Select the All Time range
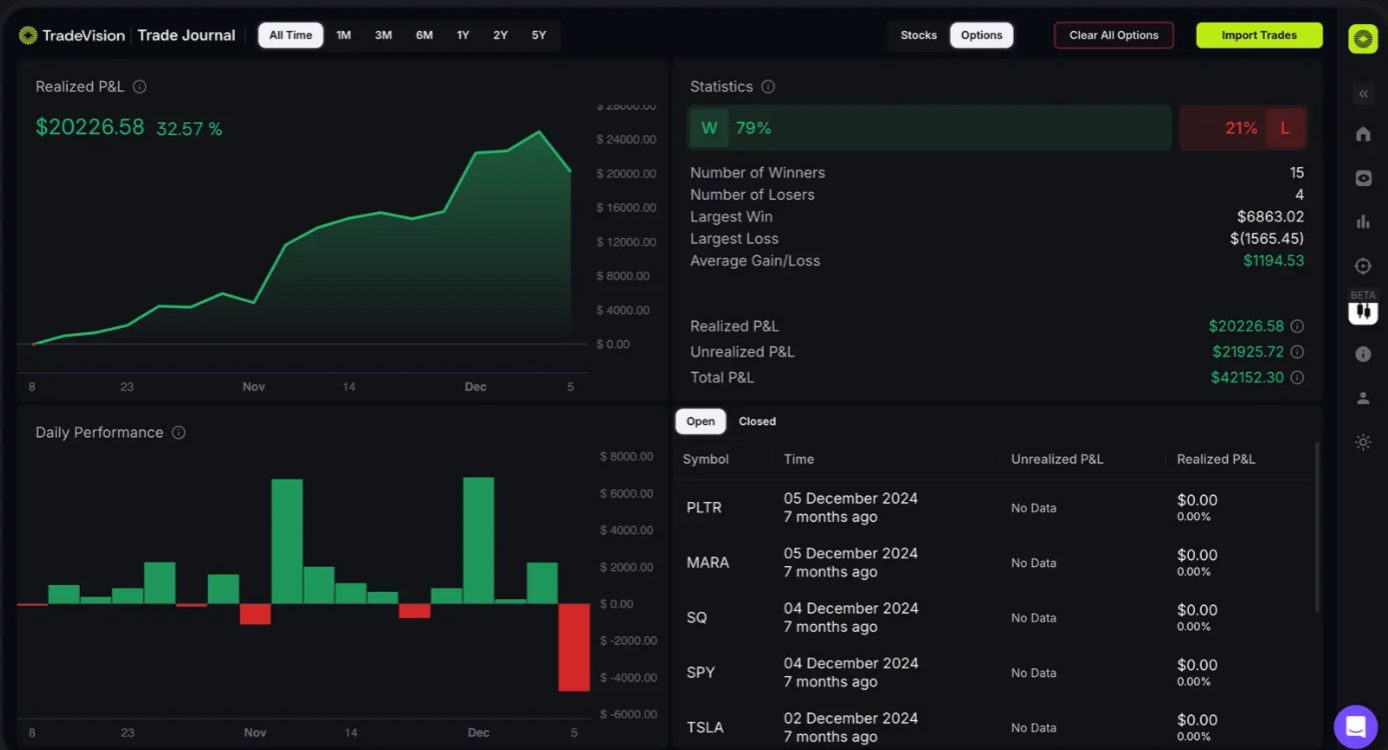Screen dimensions: 1388x750 point(290,35)
